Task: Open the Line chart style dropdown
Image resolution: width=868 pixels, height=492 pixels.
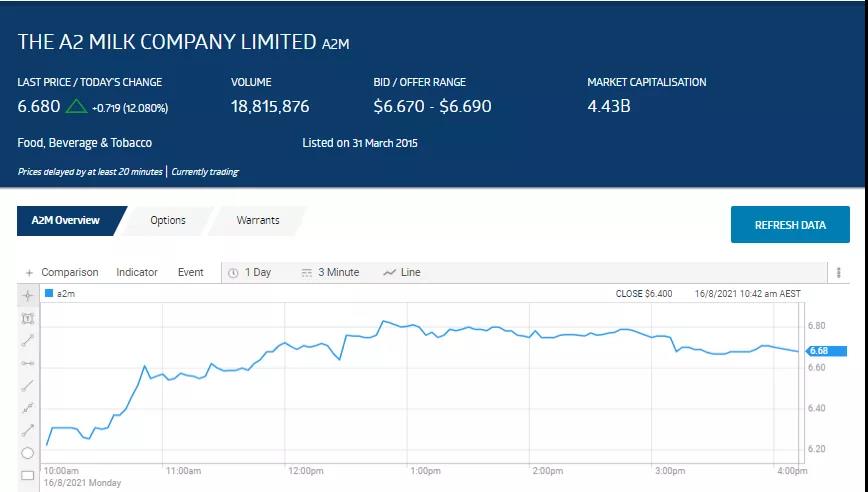Action: click(410, 272)
